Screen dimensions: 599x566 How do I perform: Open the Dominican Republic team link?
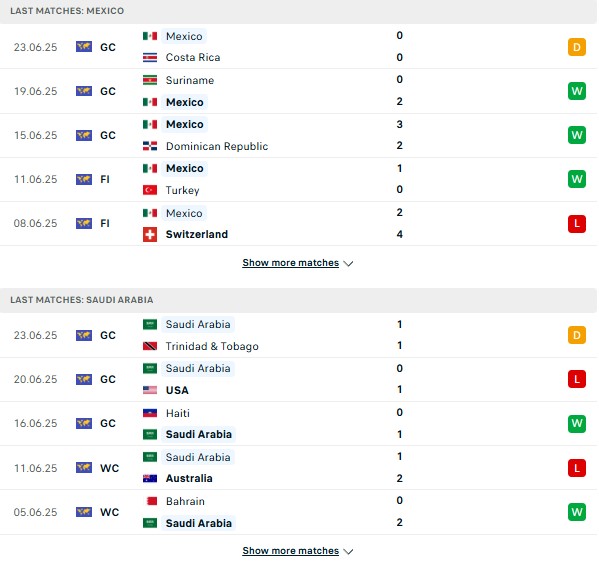(217, 146)
